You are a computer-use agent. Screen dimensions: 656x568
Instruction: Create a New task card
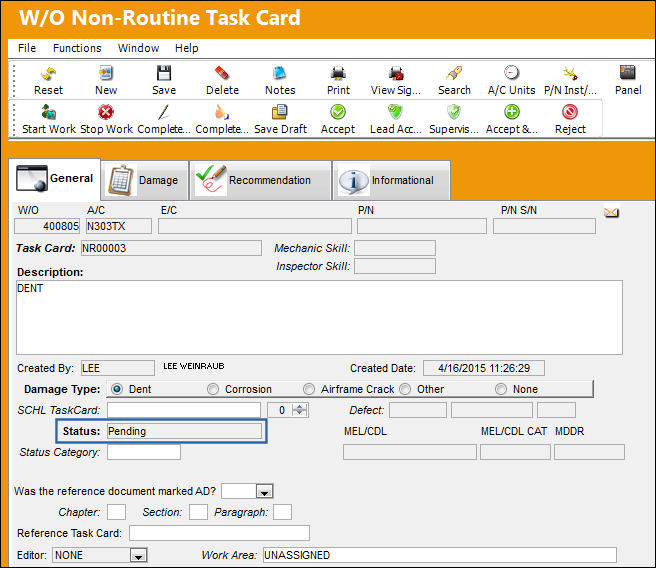tap(106, 73)
